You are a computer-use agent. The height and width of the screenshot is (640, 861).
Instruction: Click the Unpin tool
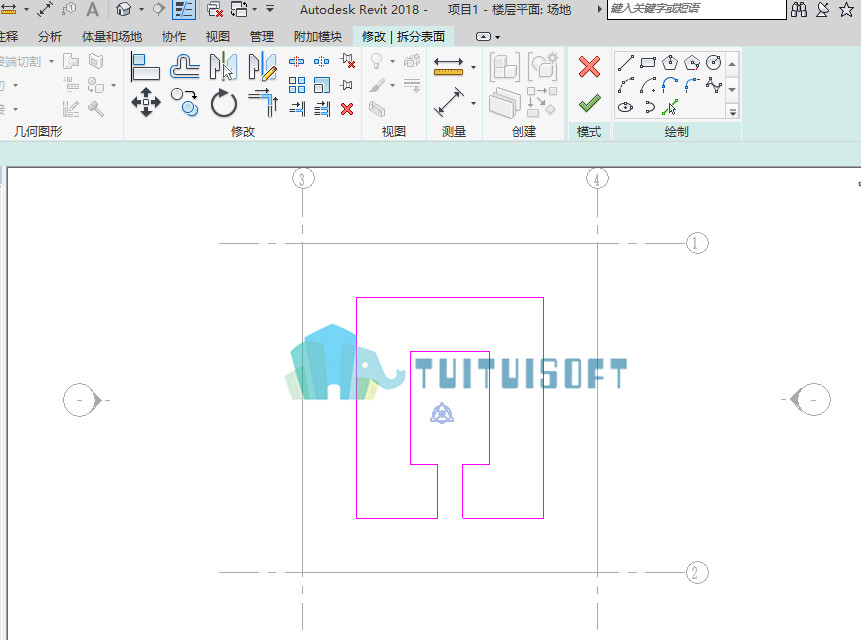pyautogui.click(x=347, y=60)
